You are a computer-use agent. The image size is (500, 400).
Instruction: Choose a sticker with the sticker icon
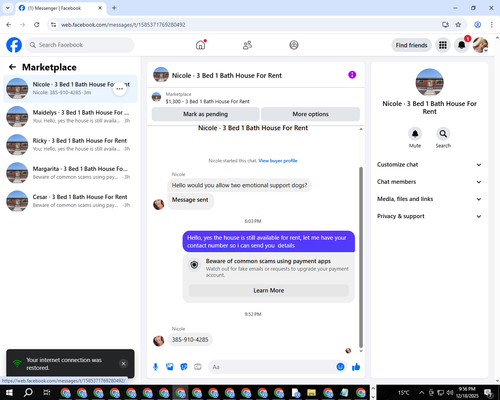click(184, 367)
